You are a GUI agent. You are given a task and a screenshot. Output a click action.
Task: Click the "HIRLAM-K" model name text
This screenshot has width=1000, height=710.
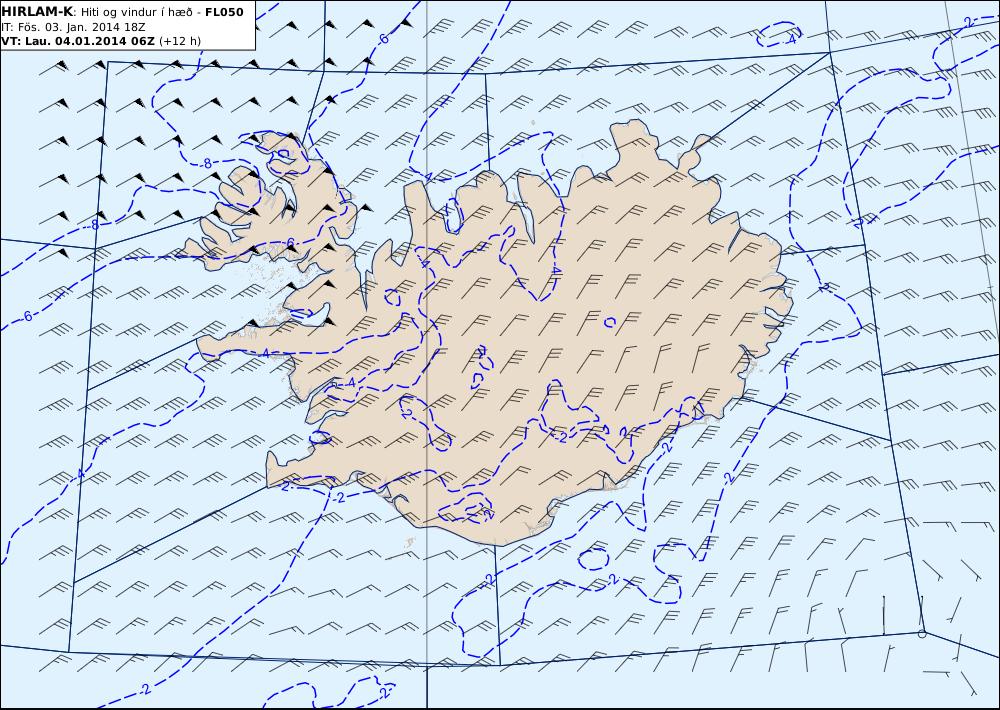[37, 12]
